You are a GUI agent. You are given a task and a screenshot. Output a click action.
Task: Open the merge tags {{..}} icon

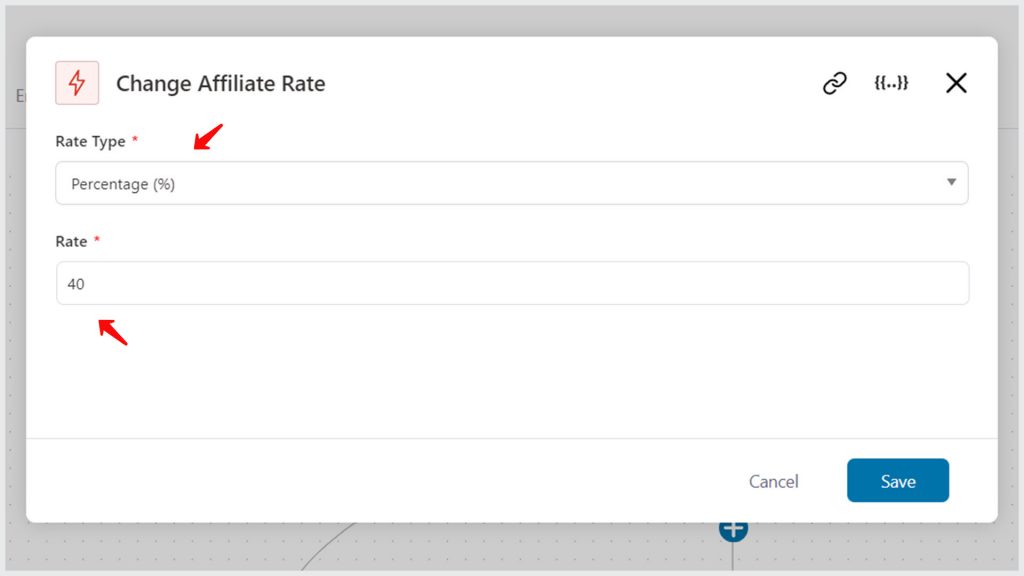[891, 83]
